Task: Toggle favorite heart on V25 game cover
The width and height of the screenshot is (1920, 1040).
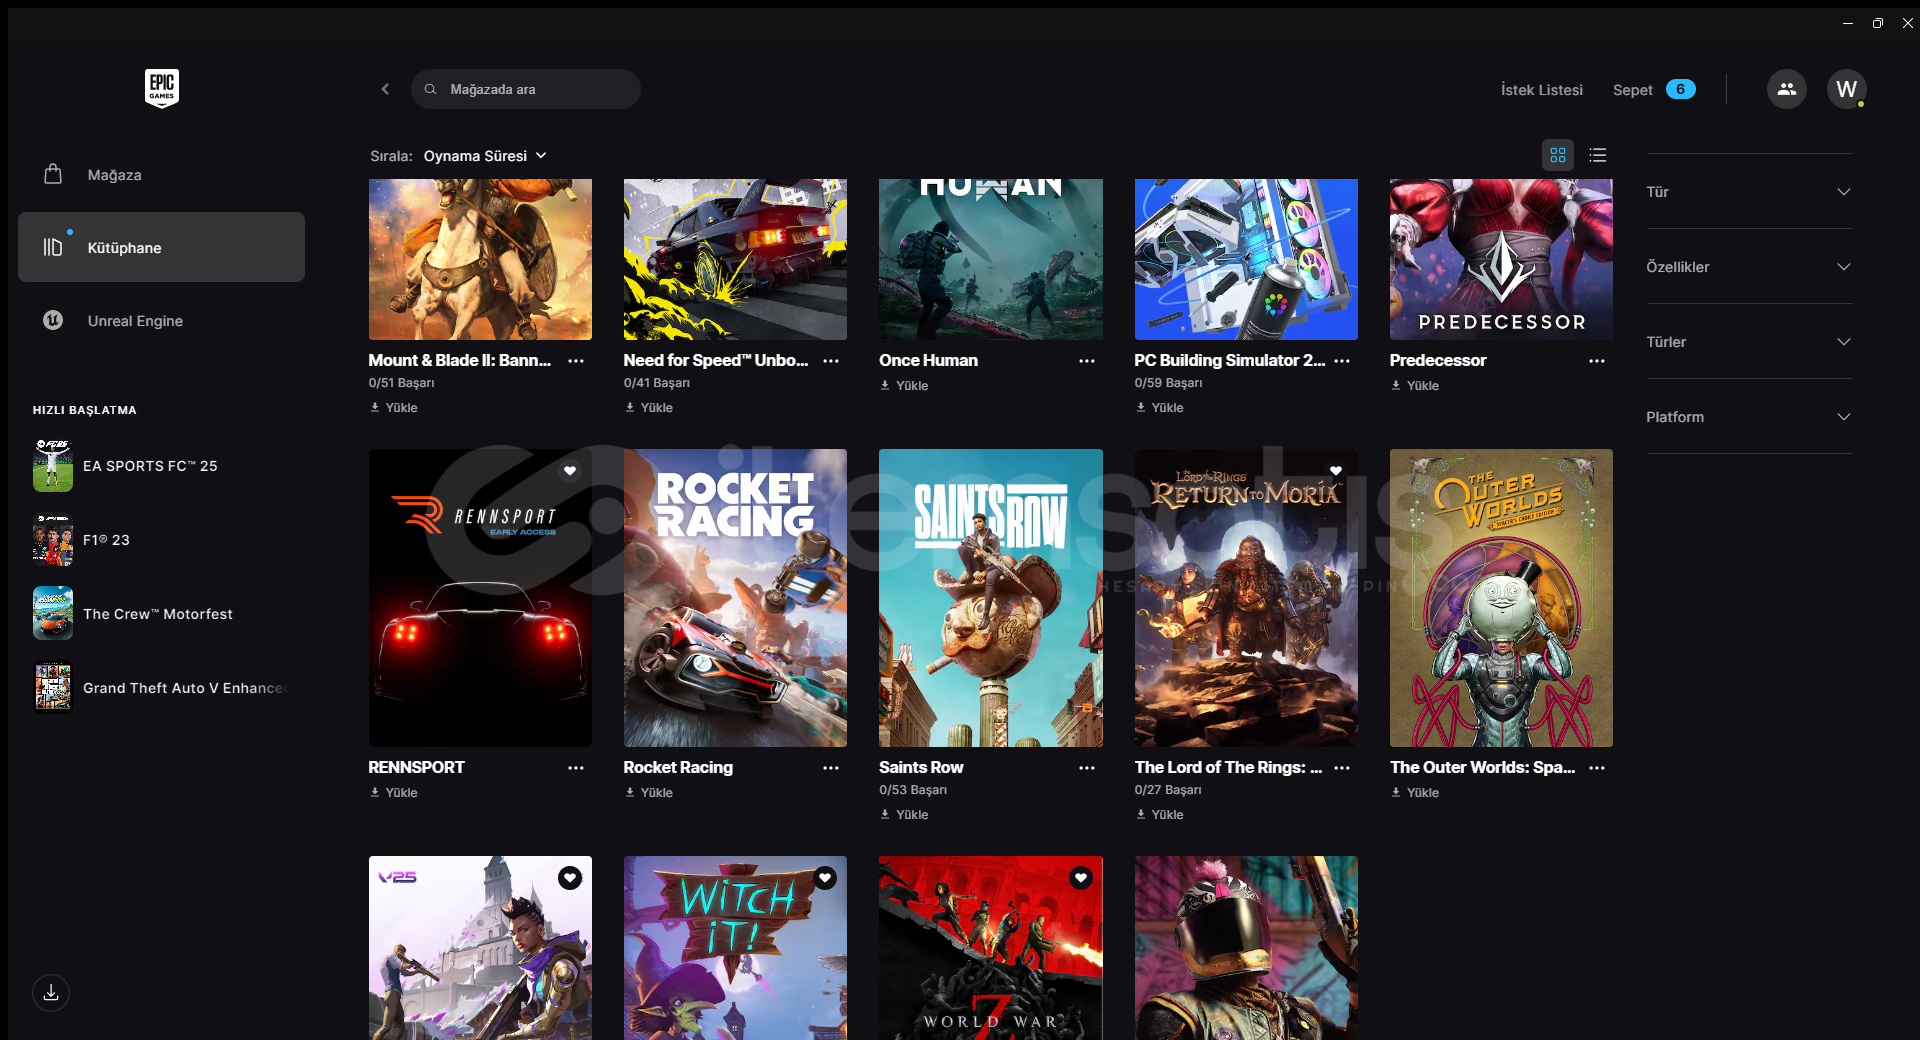Action: tap(570, 878)
